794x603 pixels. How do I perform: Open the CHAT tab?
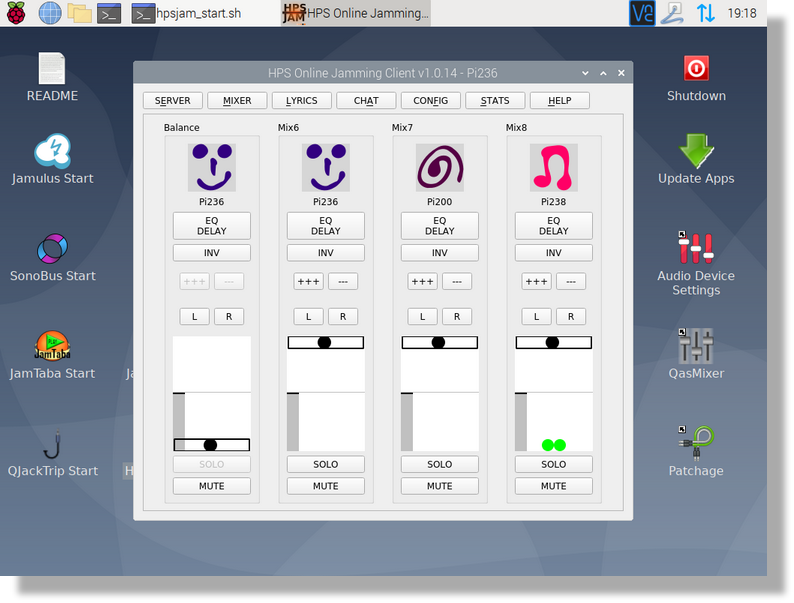point(366,100)
